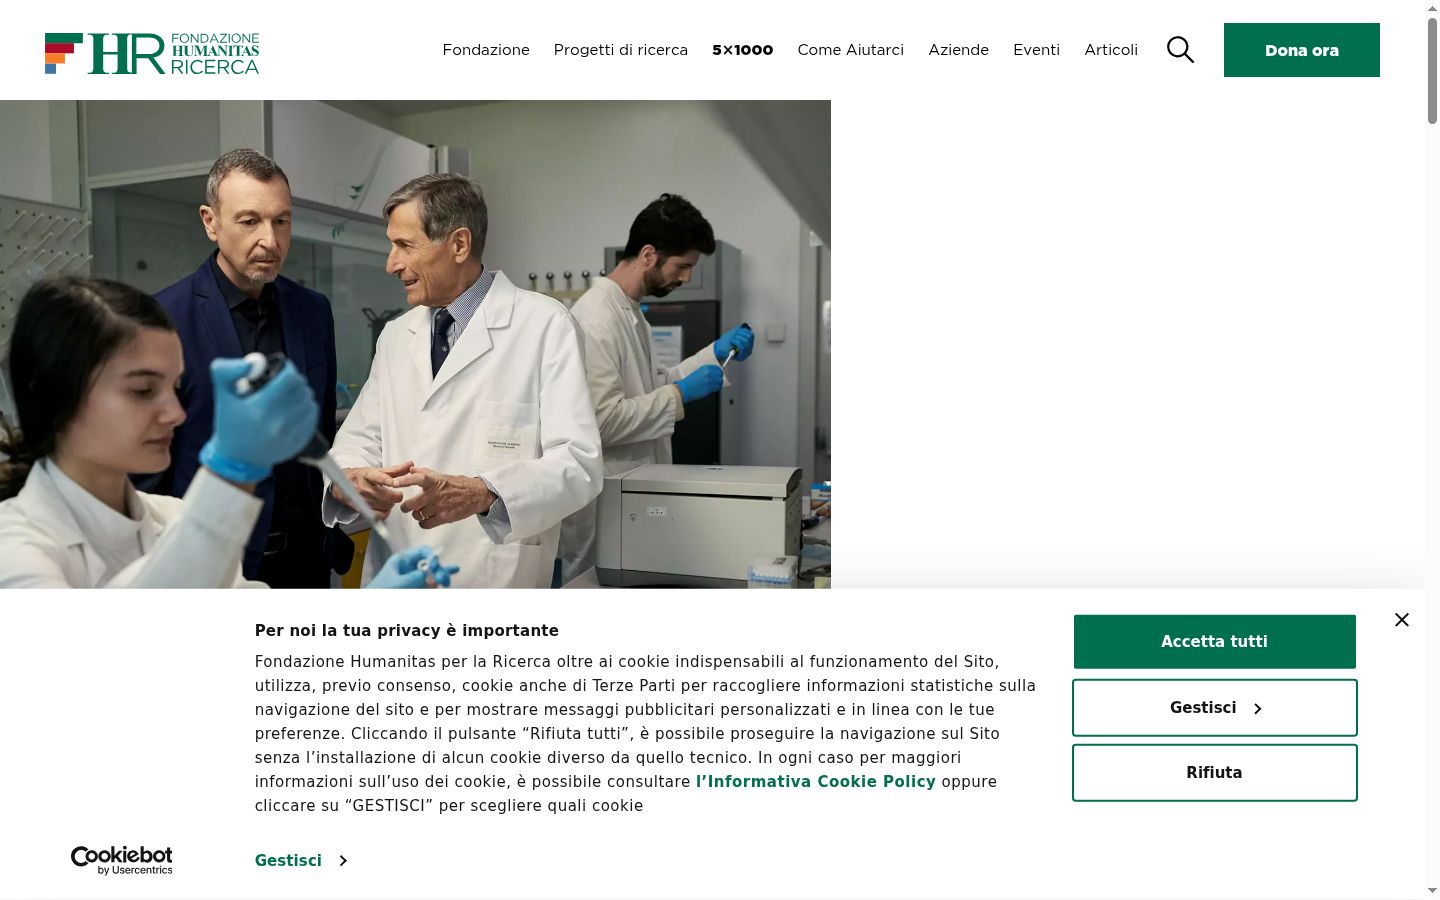Open the Fondazione menu
Screen dimensions: 1440x900
486,50
